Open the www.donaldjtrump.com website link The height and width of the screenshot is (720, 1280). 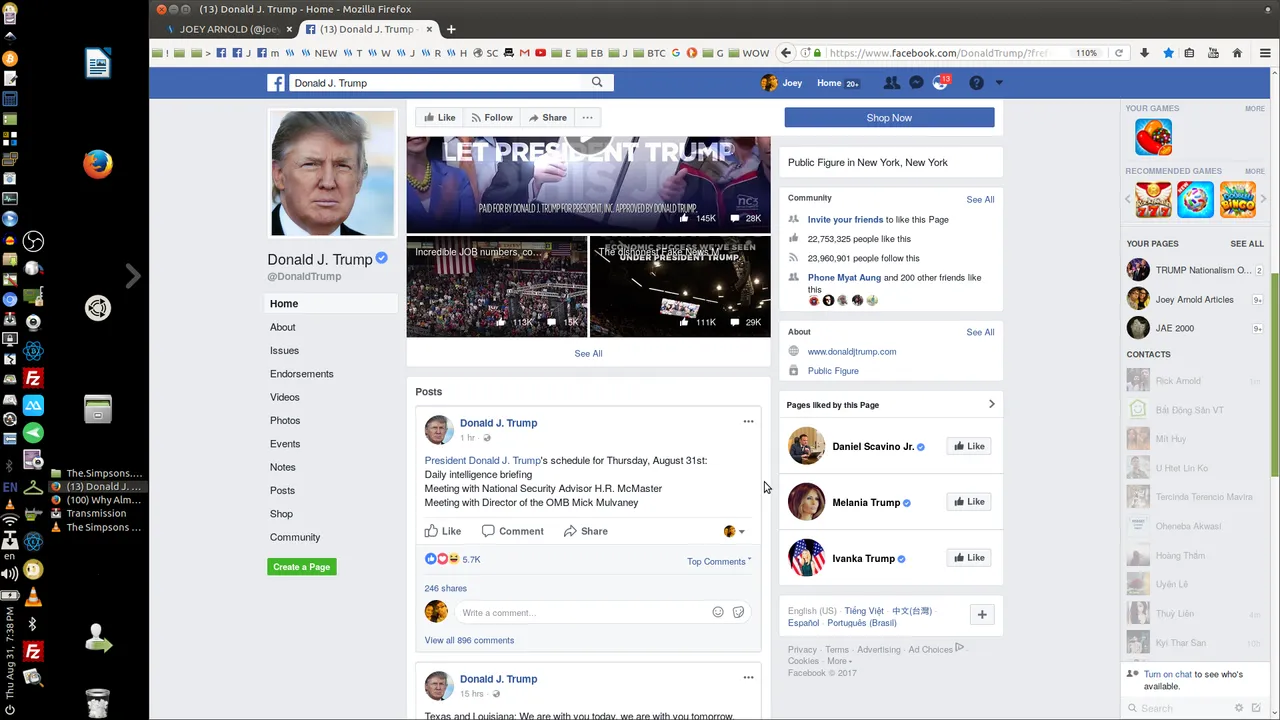pyautogui.click(x=852, y=352)
